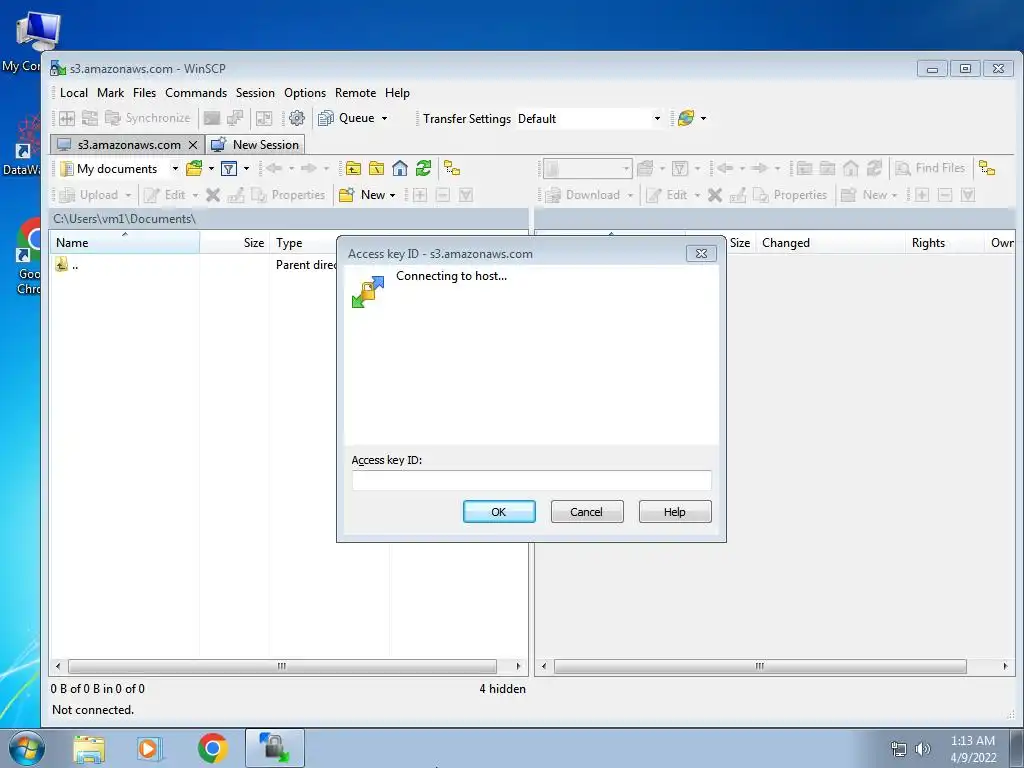
Task: Close the Access key ID dialog
Action: tap(701, 253)
